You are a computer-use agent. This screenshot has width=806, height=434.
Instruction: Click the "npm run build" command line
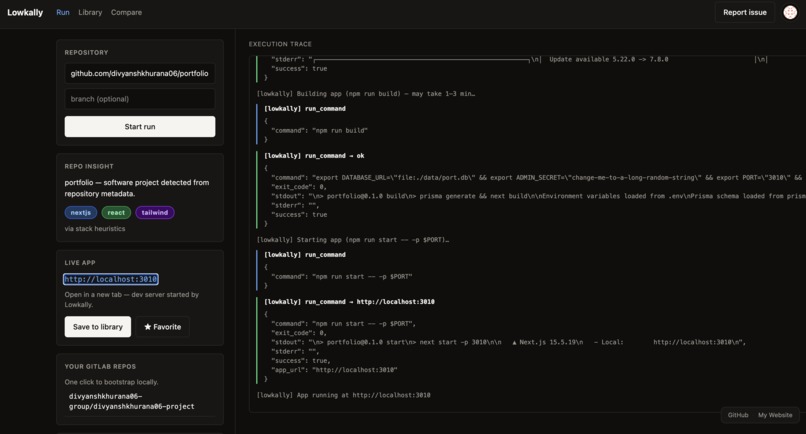point(319,131)
